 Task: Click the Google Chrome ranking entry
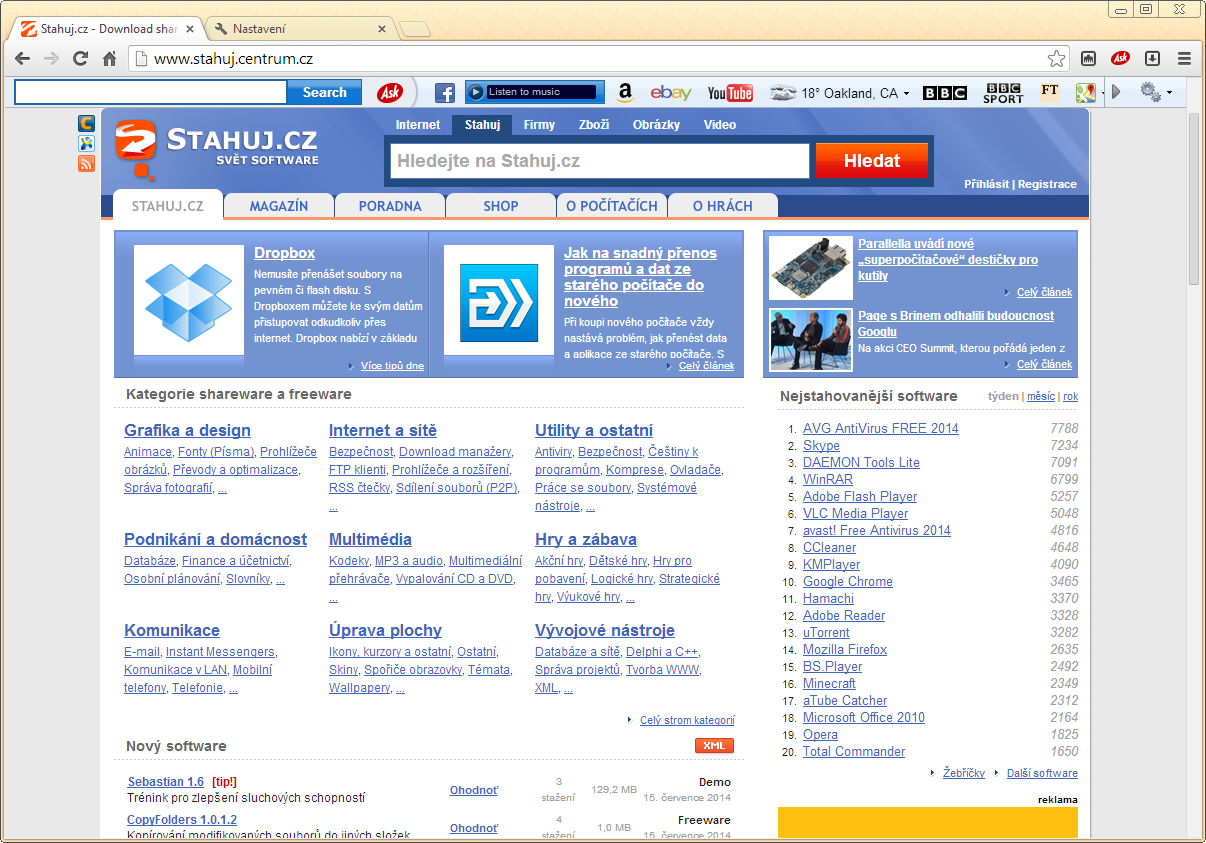coord(848,581)
